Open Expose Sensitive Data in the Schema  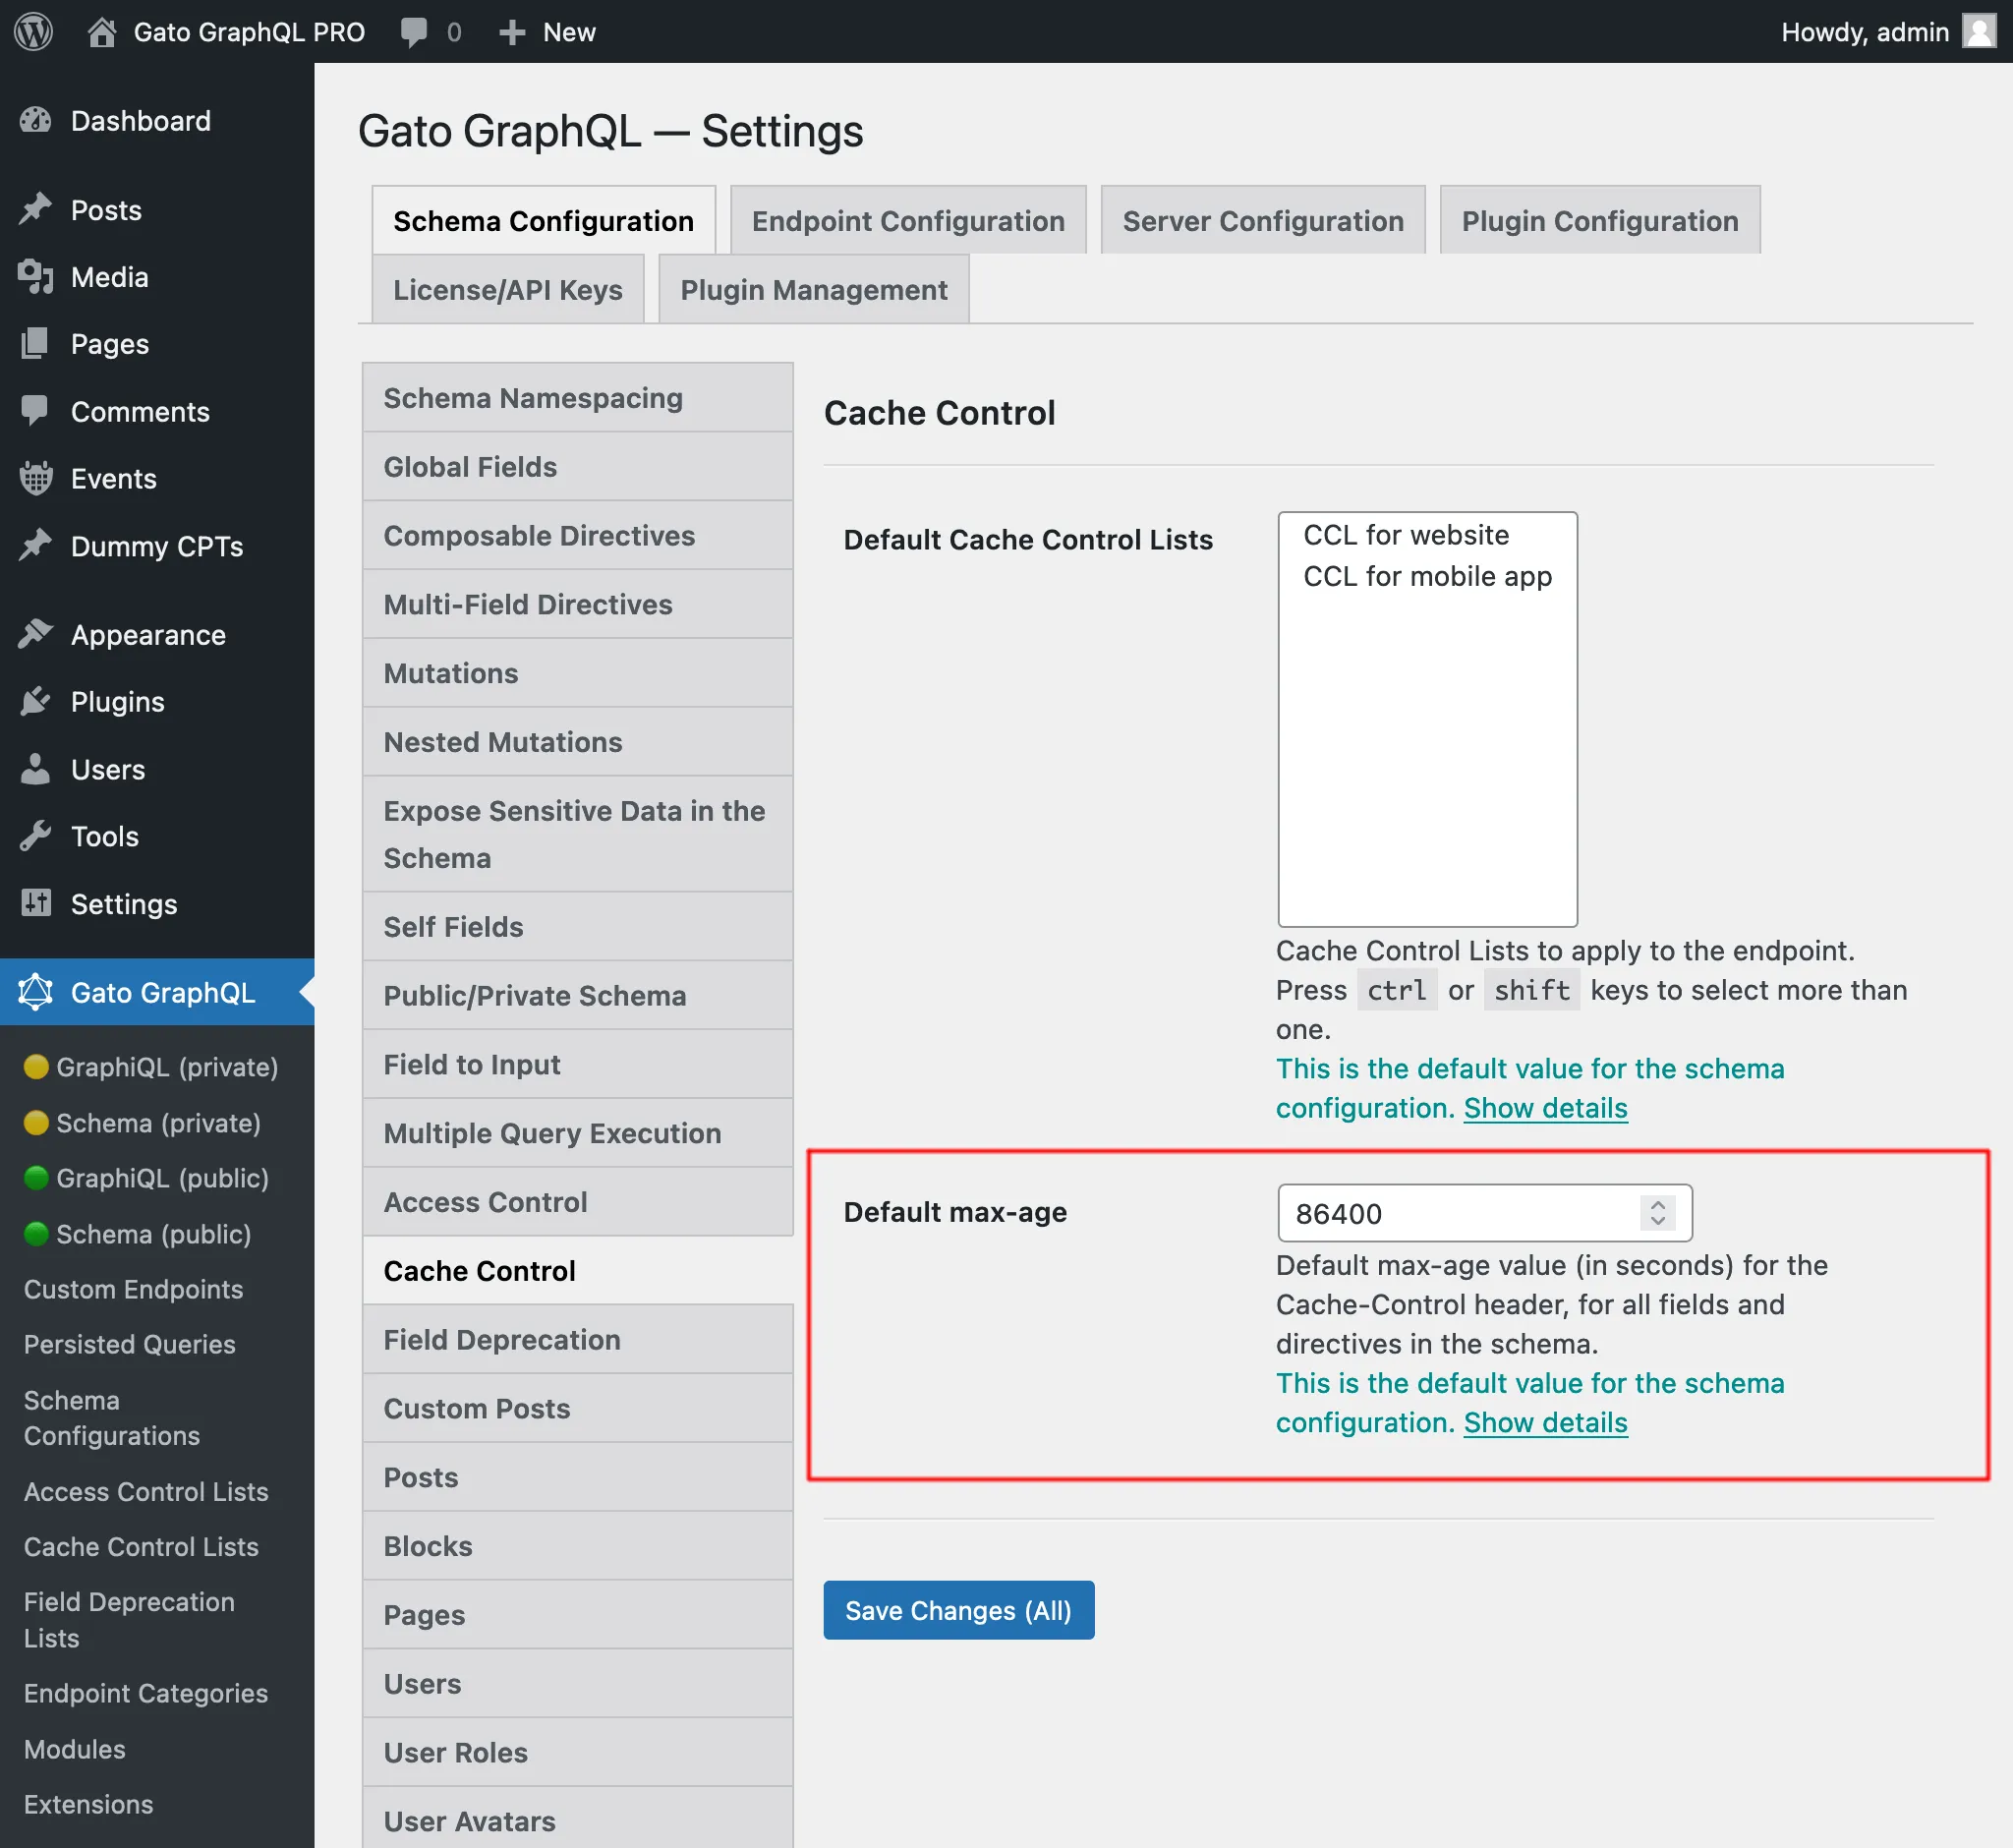[x=578, y=834]
